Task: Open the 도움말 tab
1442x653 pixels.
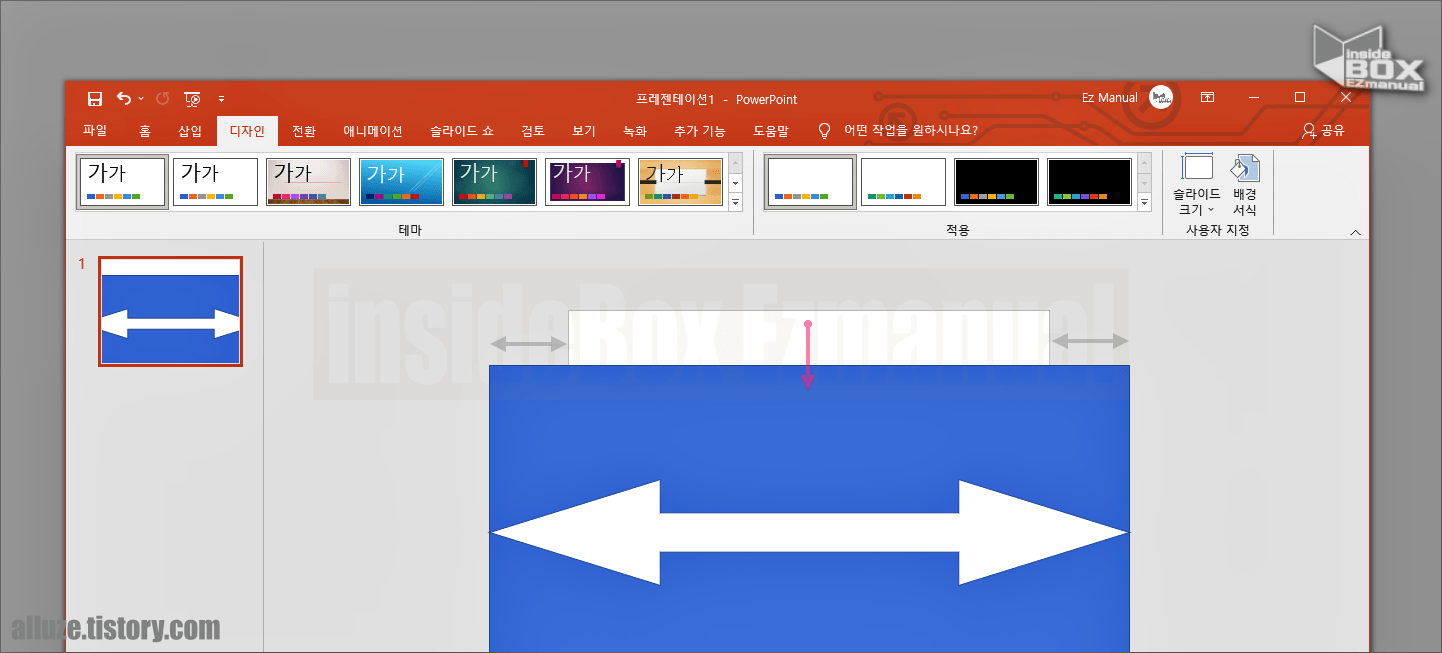Action: [x=771, y=130]
